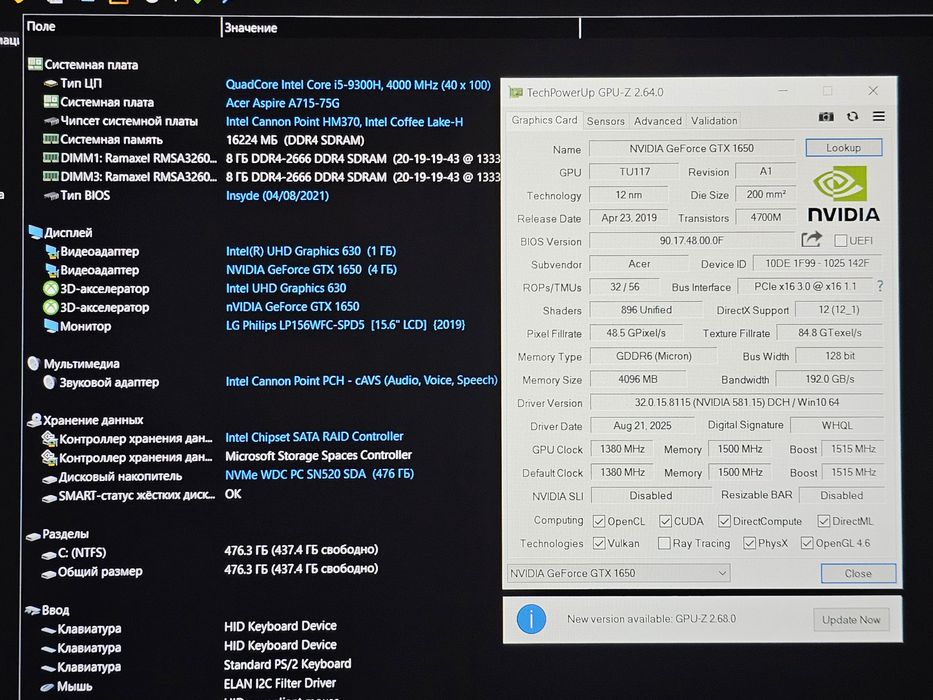Click the Мультимедиа section speaker icon
933x700 pixels.
pos(34,363)
